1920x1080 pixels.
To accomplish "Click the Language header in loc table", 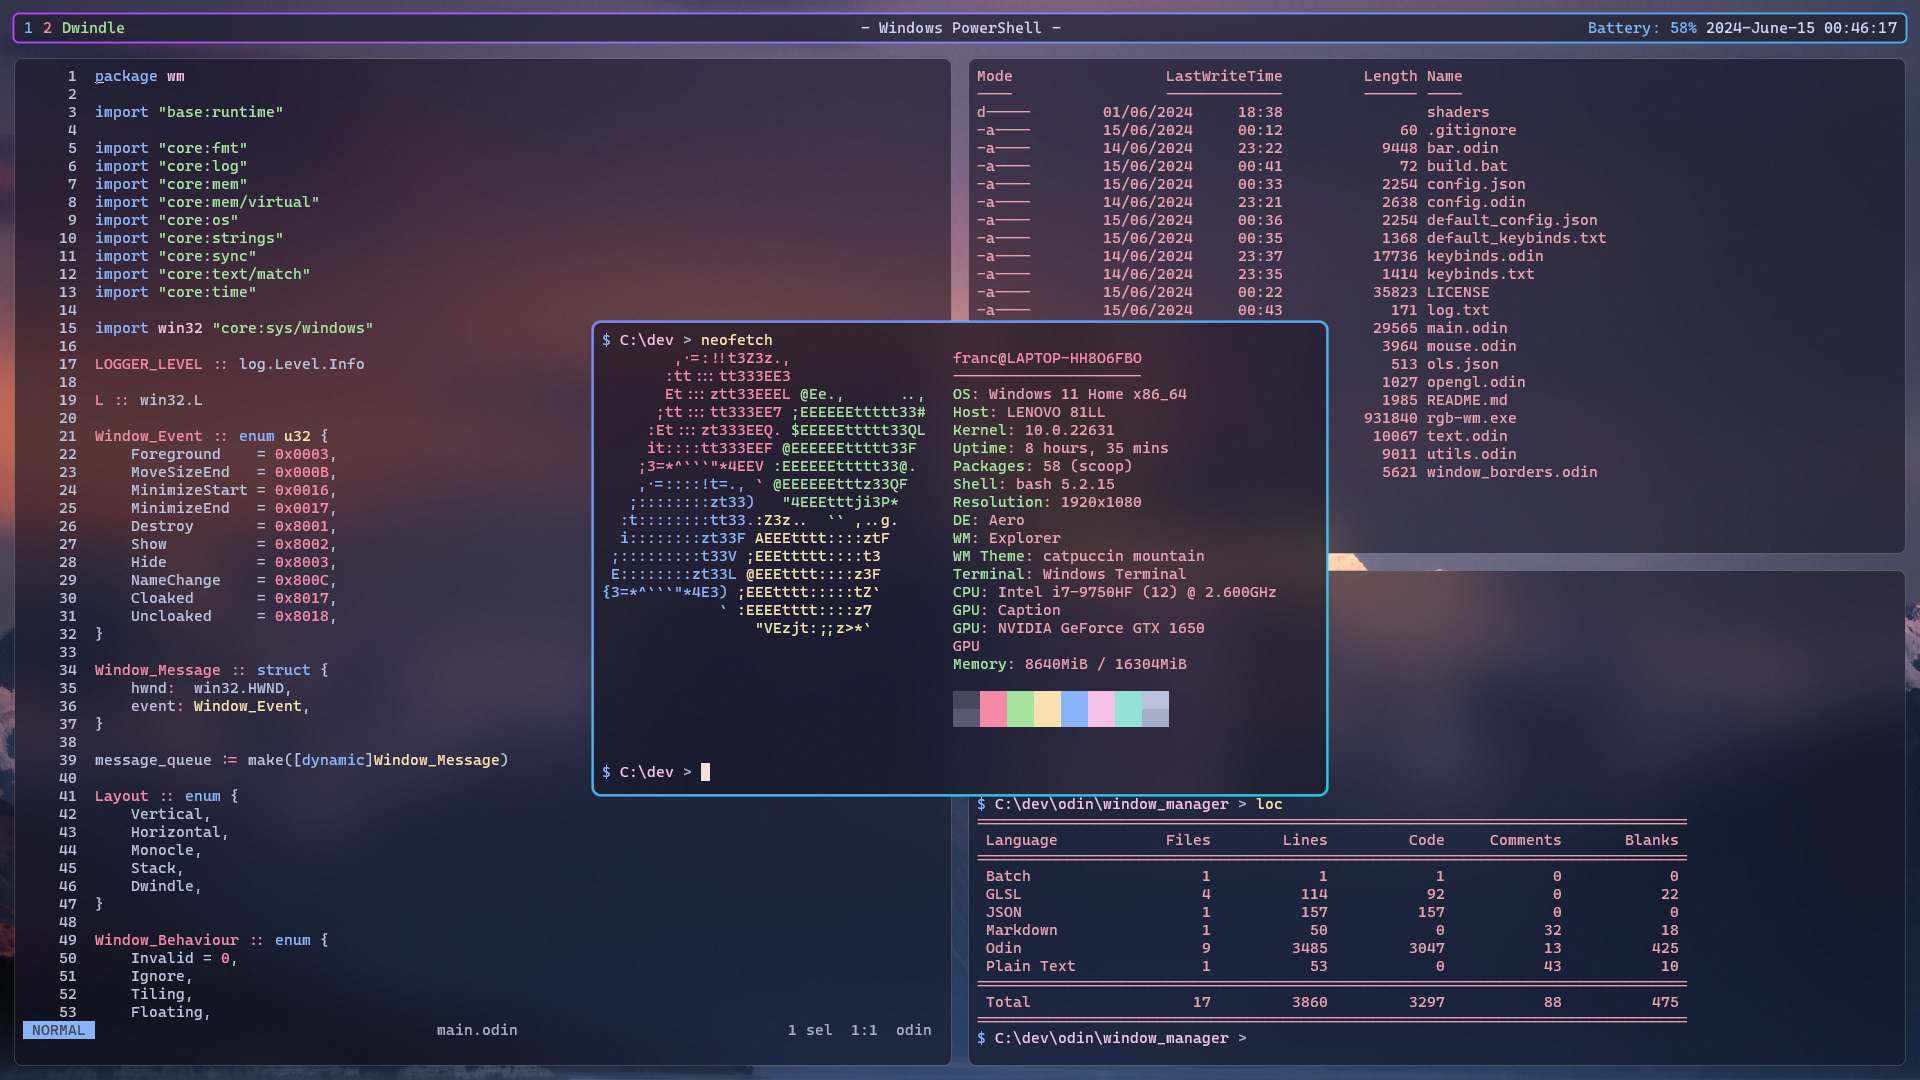I will [1021, 840].
